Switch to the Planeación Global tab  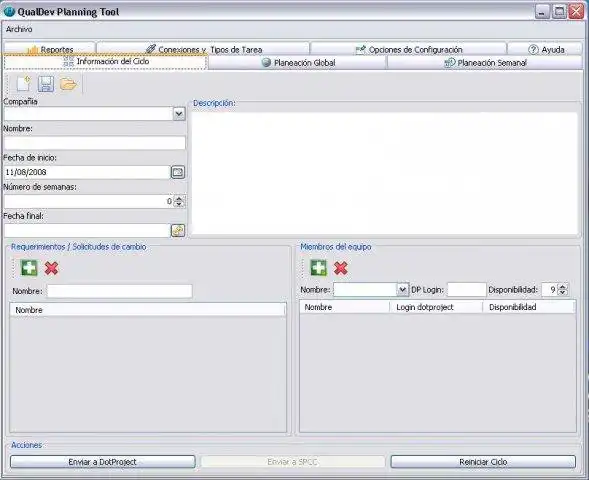(x=298, y=63)
